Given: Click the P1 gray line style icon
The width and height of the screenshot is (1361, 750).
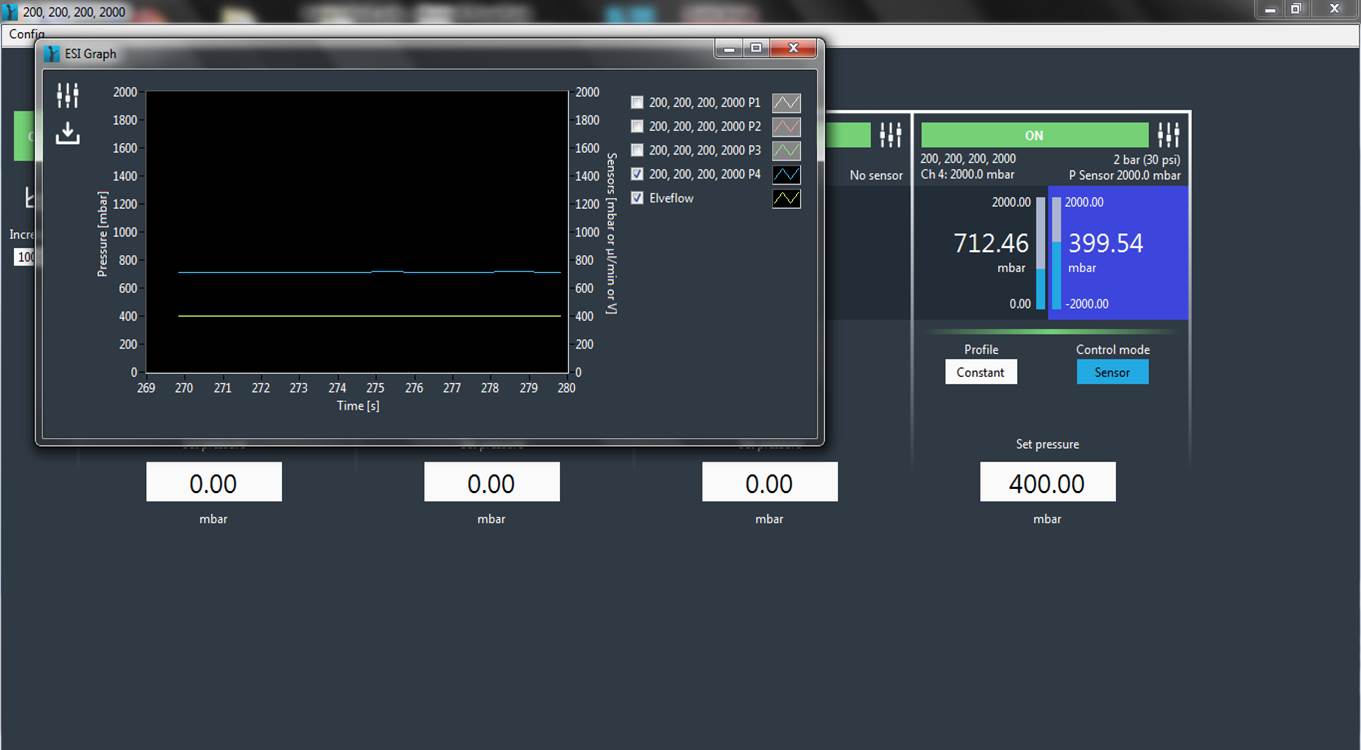Looking at the screenshot, I should coord(786,103).
